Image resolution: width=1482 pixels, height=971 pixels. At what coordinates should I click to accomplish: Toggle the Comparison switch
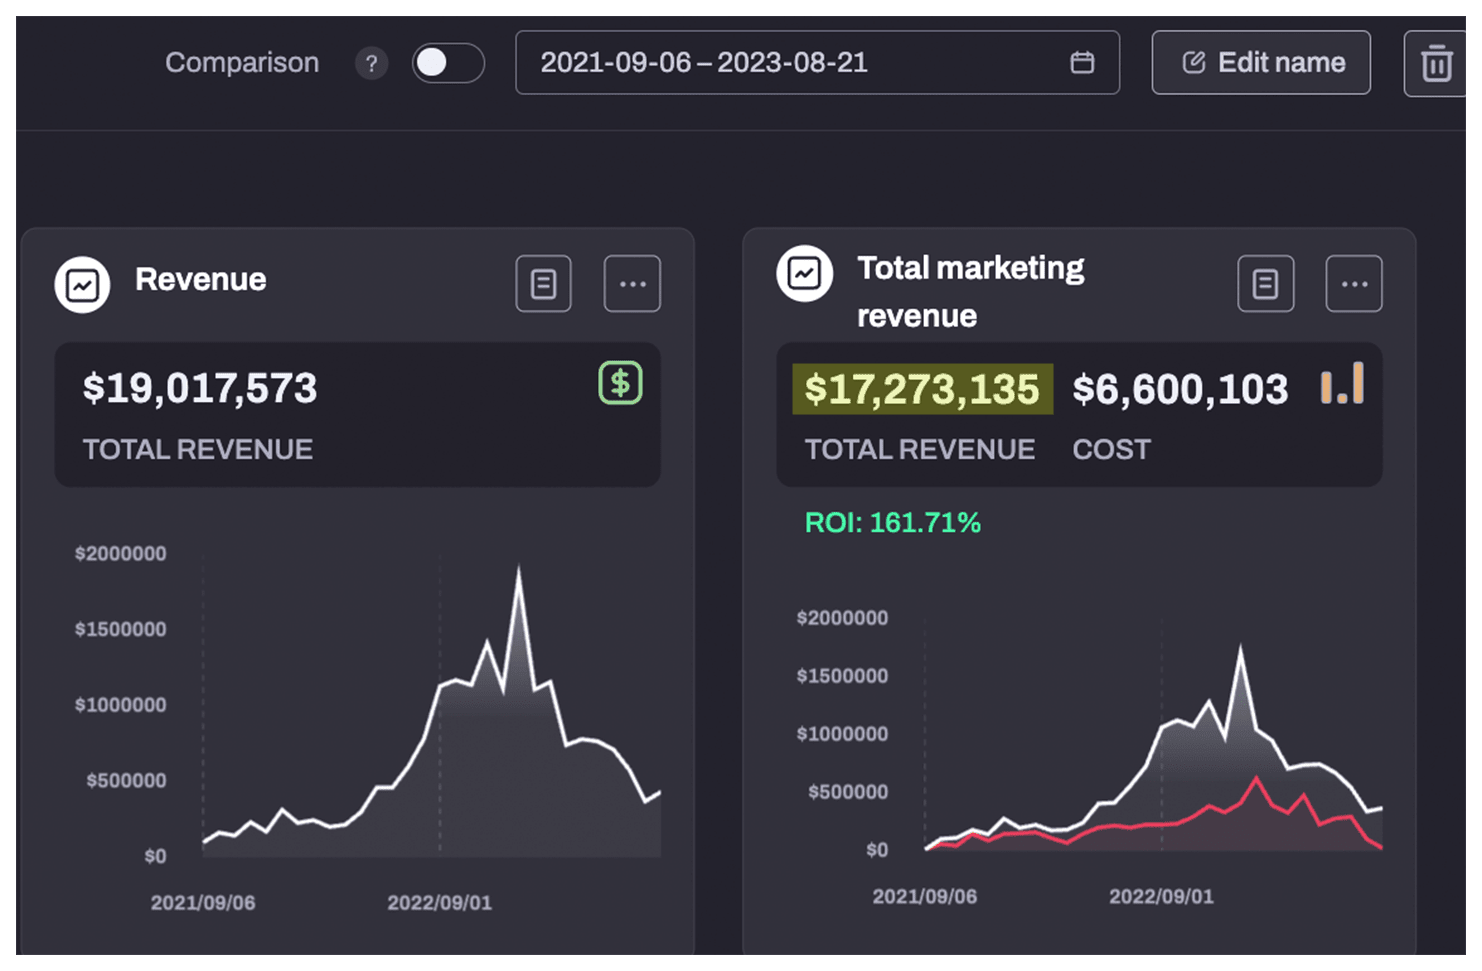447,63
